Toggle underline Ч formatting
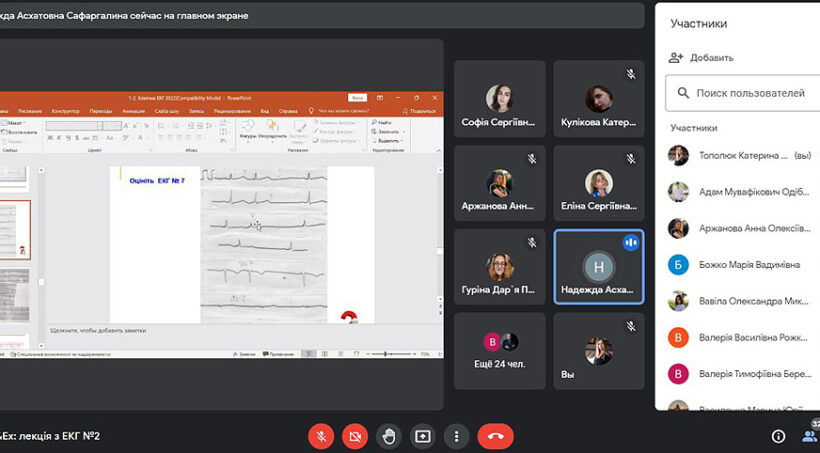Viewport: 820px width, 453px height. 68,138
